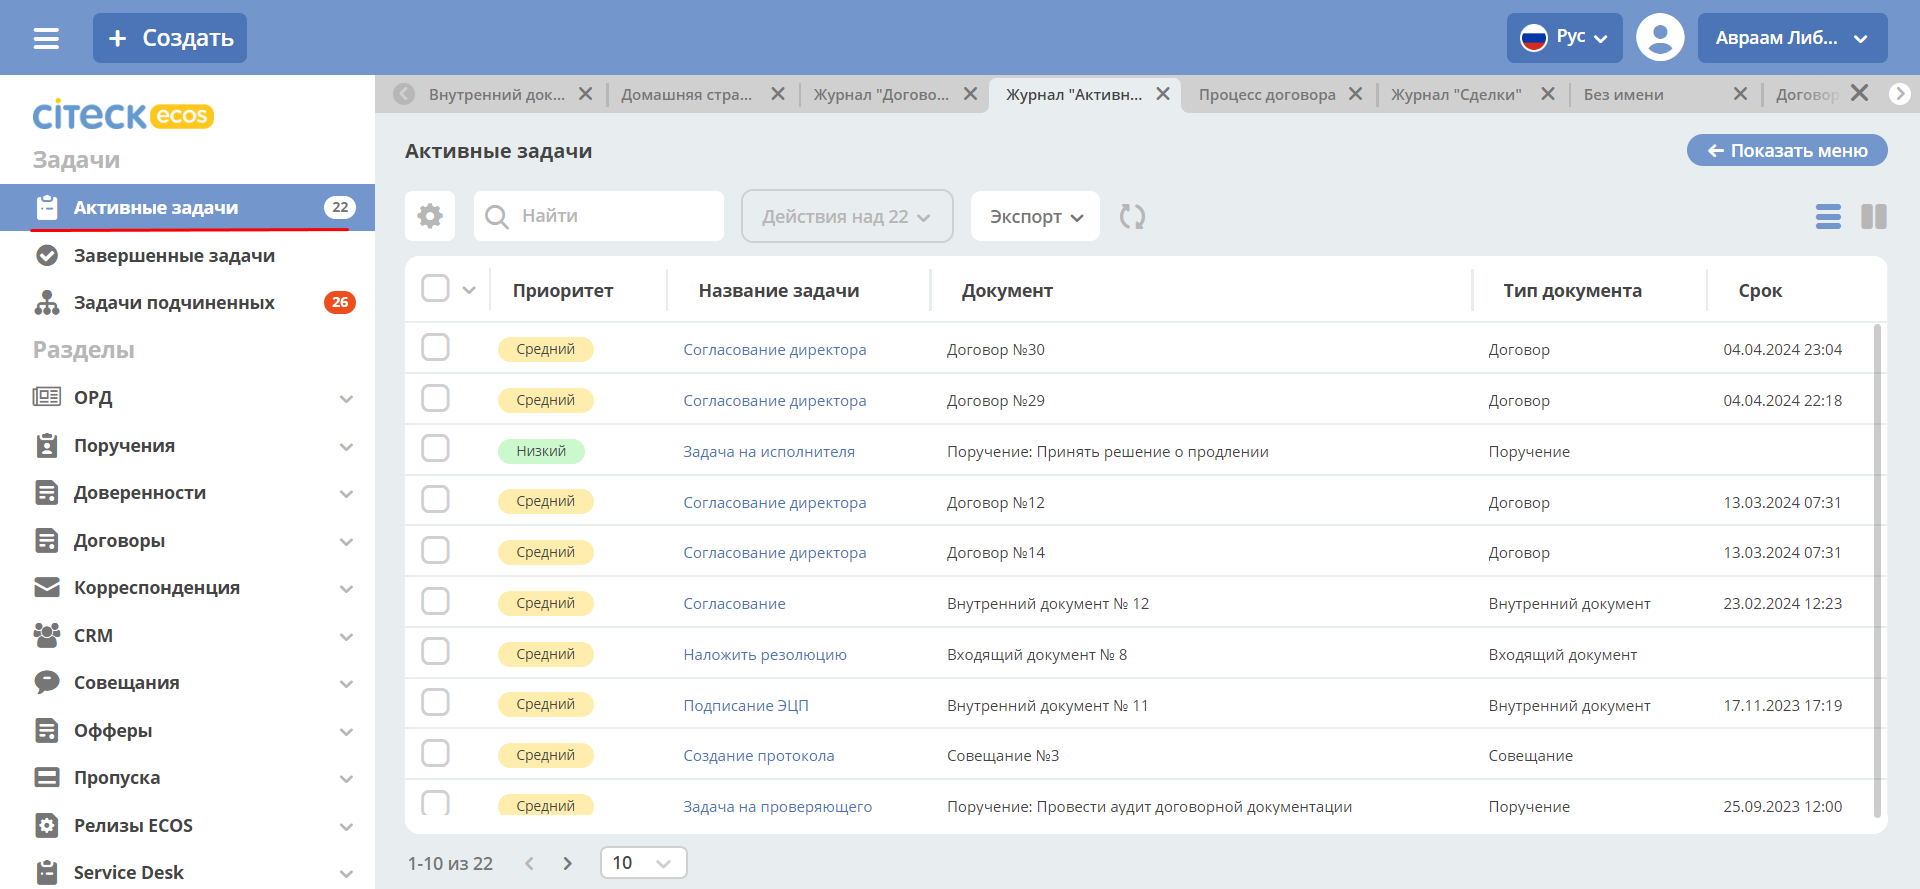Open the Авраам Либ... user menu

pyautogui.click(x=1792, y=38)
